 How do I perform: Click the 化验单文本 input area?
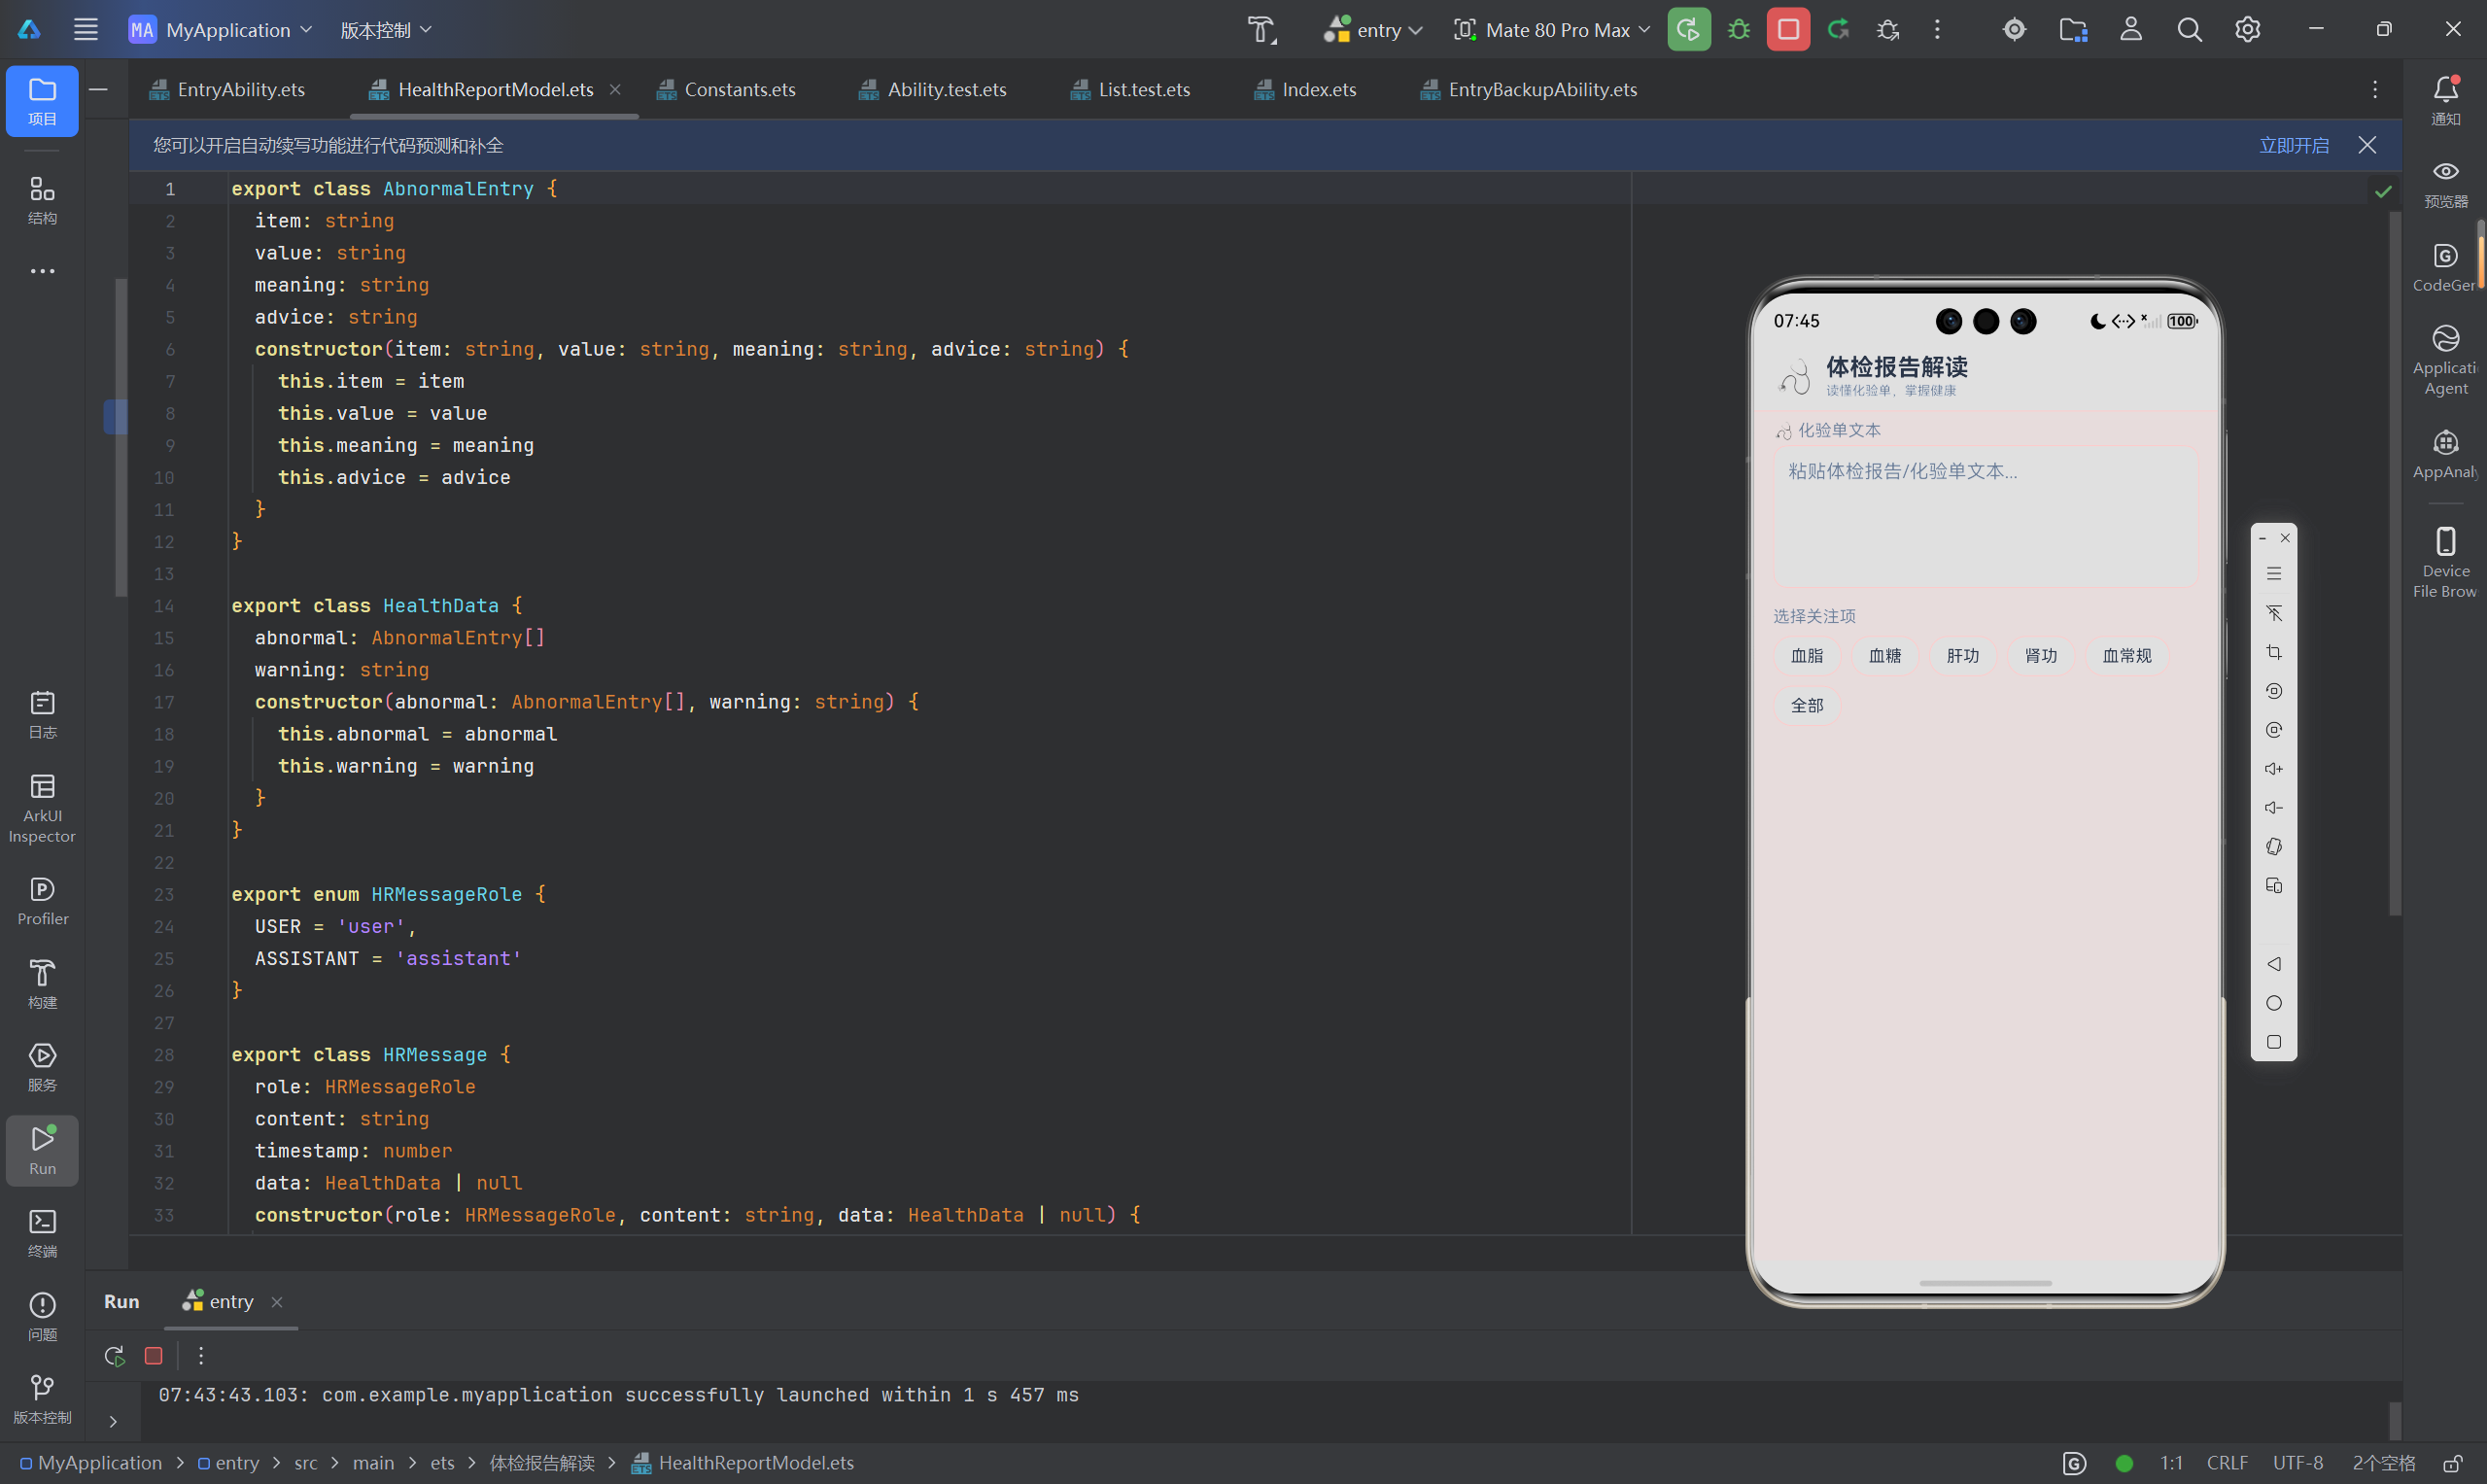(x=1984, y=516)
